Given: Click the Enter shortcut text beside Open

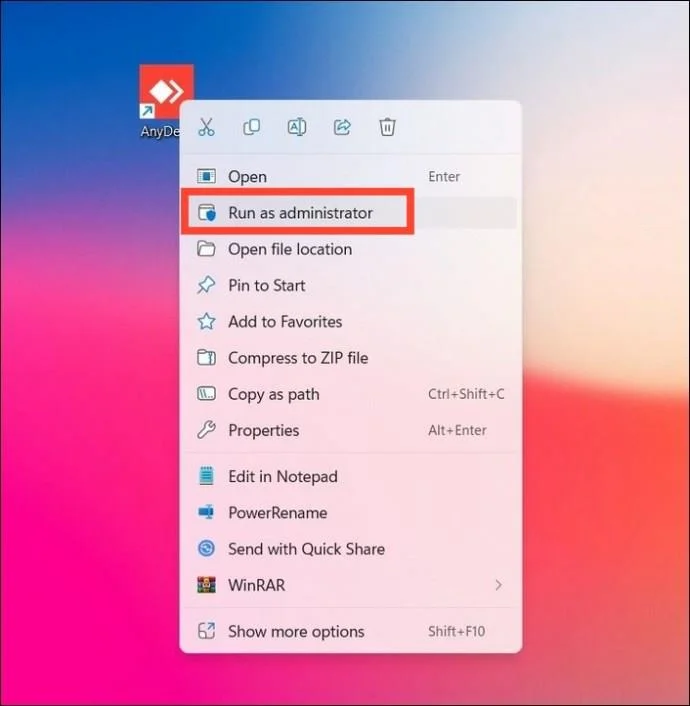Looking at the screenshot, I should (x=444, y=176).
